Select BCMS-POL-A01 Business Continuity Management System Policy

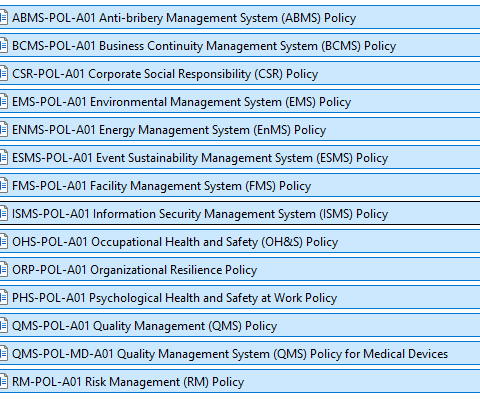coord(240,45)
